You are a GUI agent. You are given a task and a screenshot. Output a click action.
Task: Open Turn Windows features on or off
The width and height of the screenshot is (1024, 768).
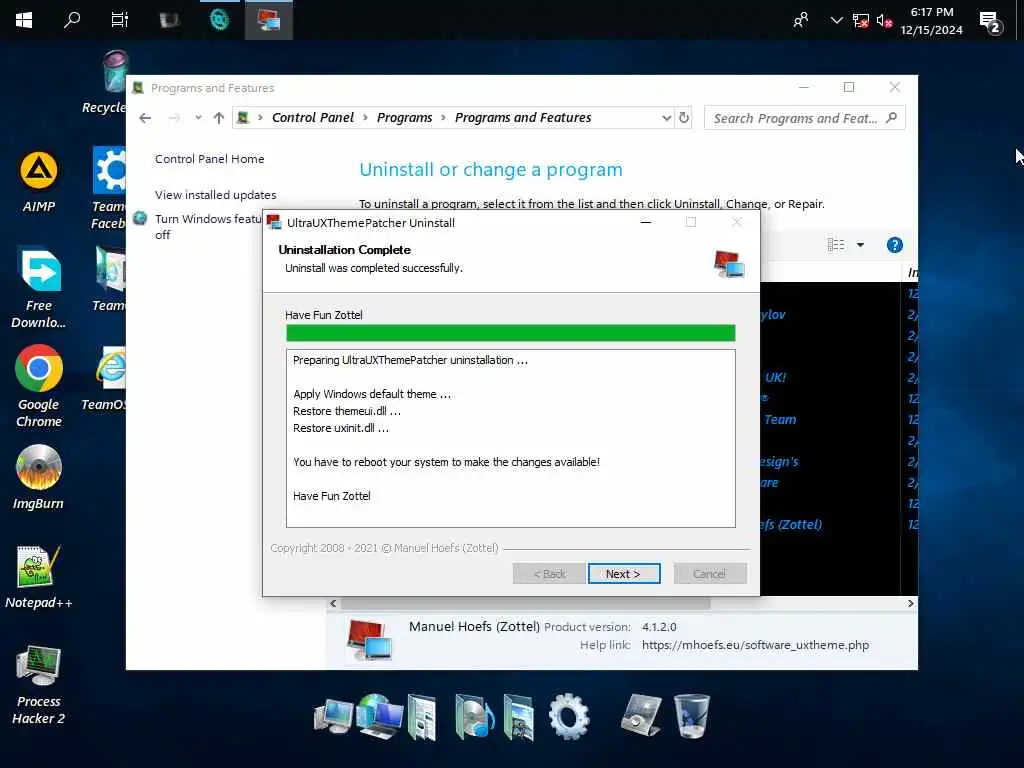tap(208, 226)
